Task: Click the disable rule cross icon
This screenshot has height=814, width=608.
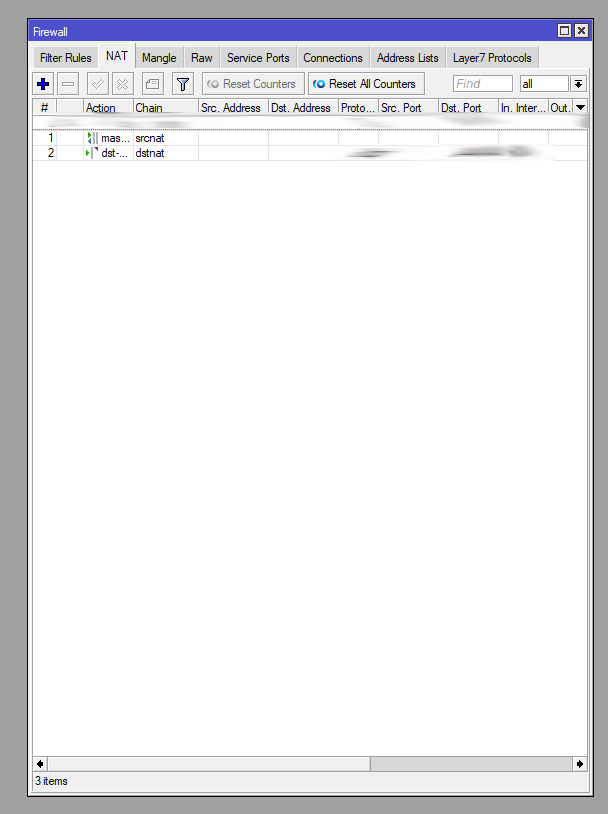Action: pos(123,84)
